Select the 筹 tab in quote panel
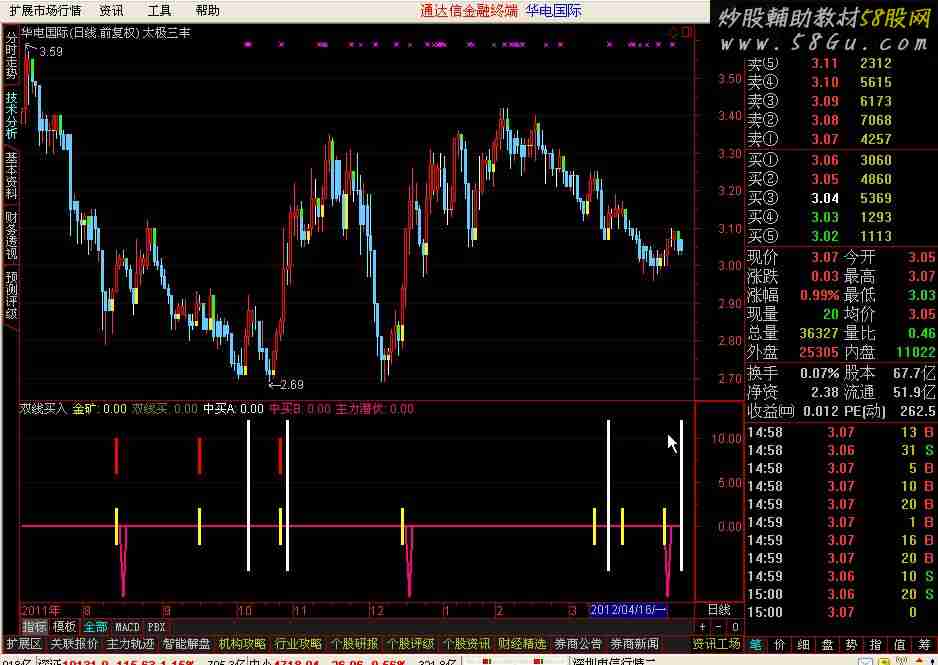938x665 pixels. coord(923,644)
